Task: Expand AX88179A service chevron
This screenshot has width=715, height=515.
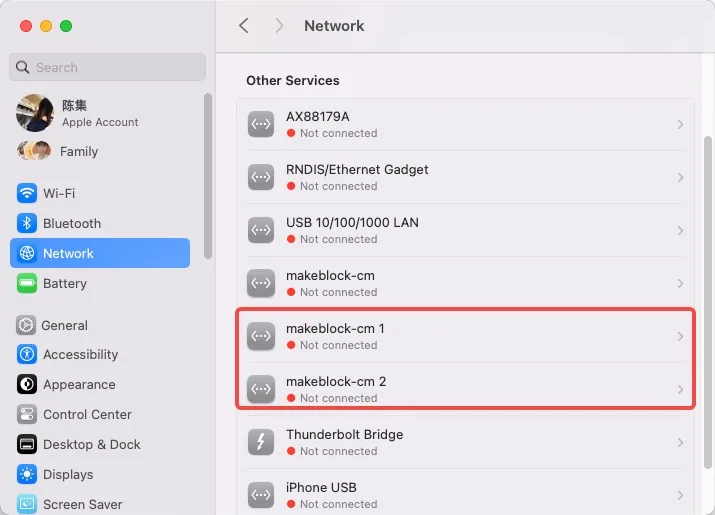Action: (x=680, y=125)
